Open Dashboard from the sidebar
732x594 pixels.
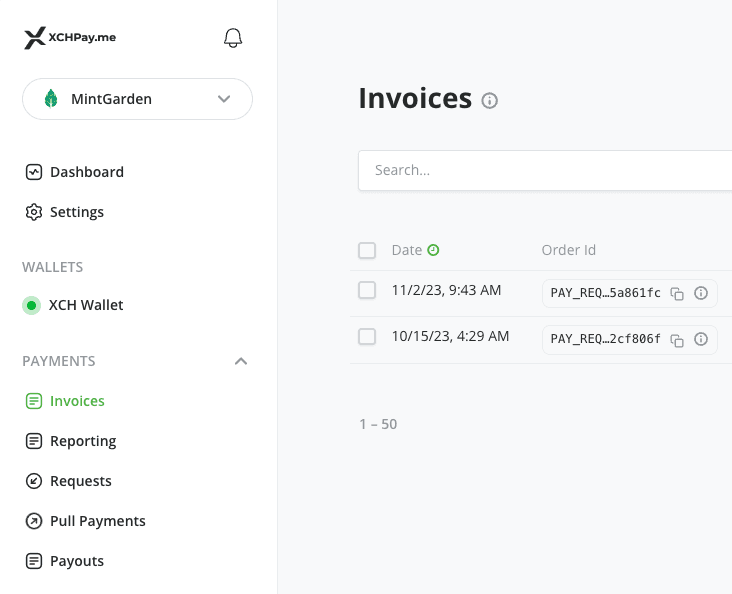(86, 172)
